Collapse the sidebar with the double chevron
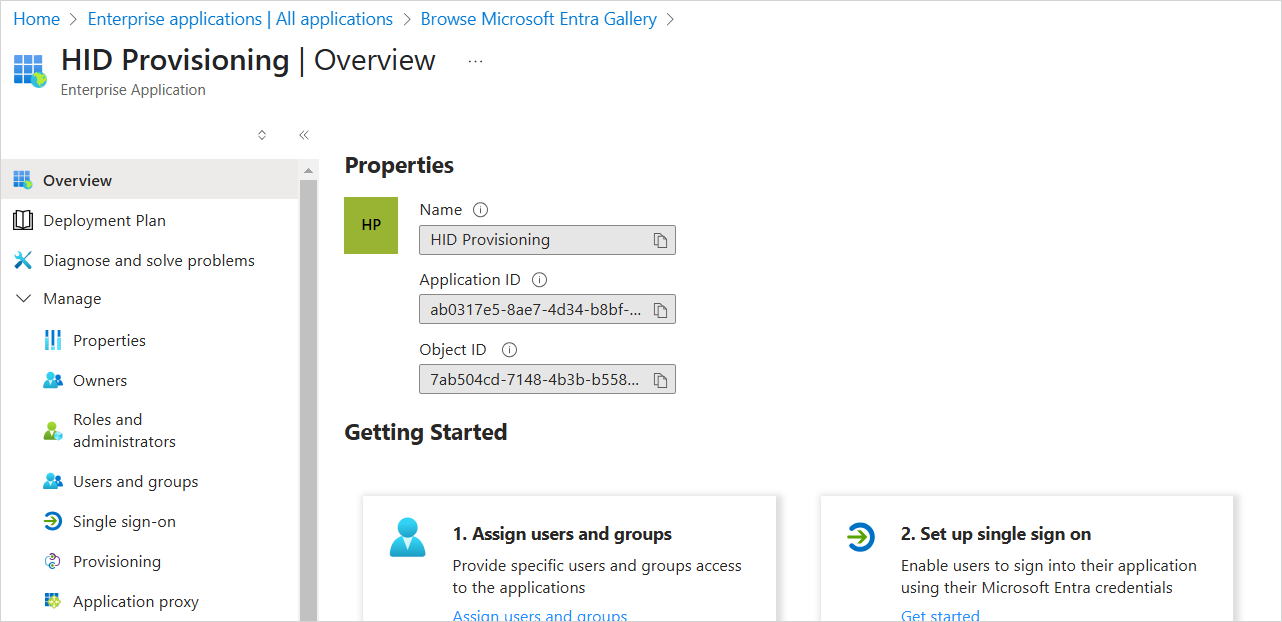 (x=304, y=135)
